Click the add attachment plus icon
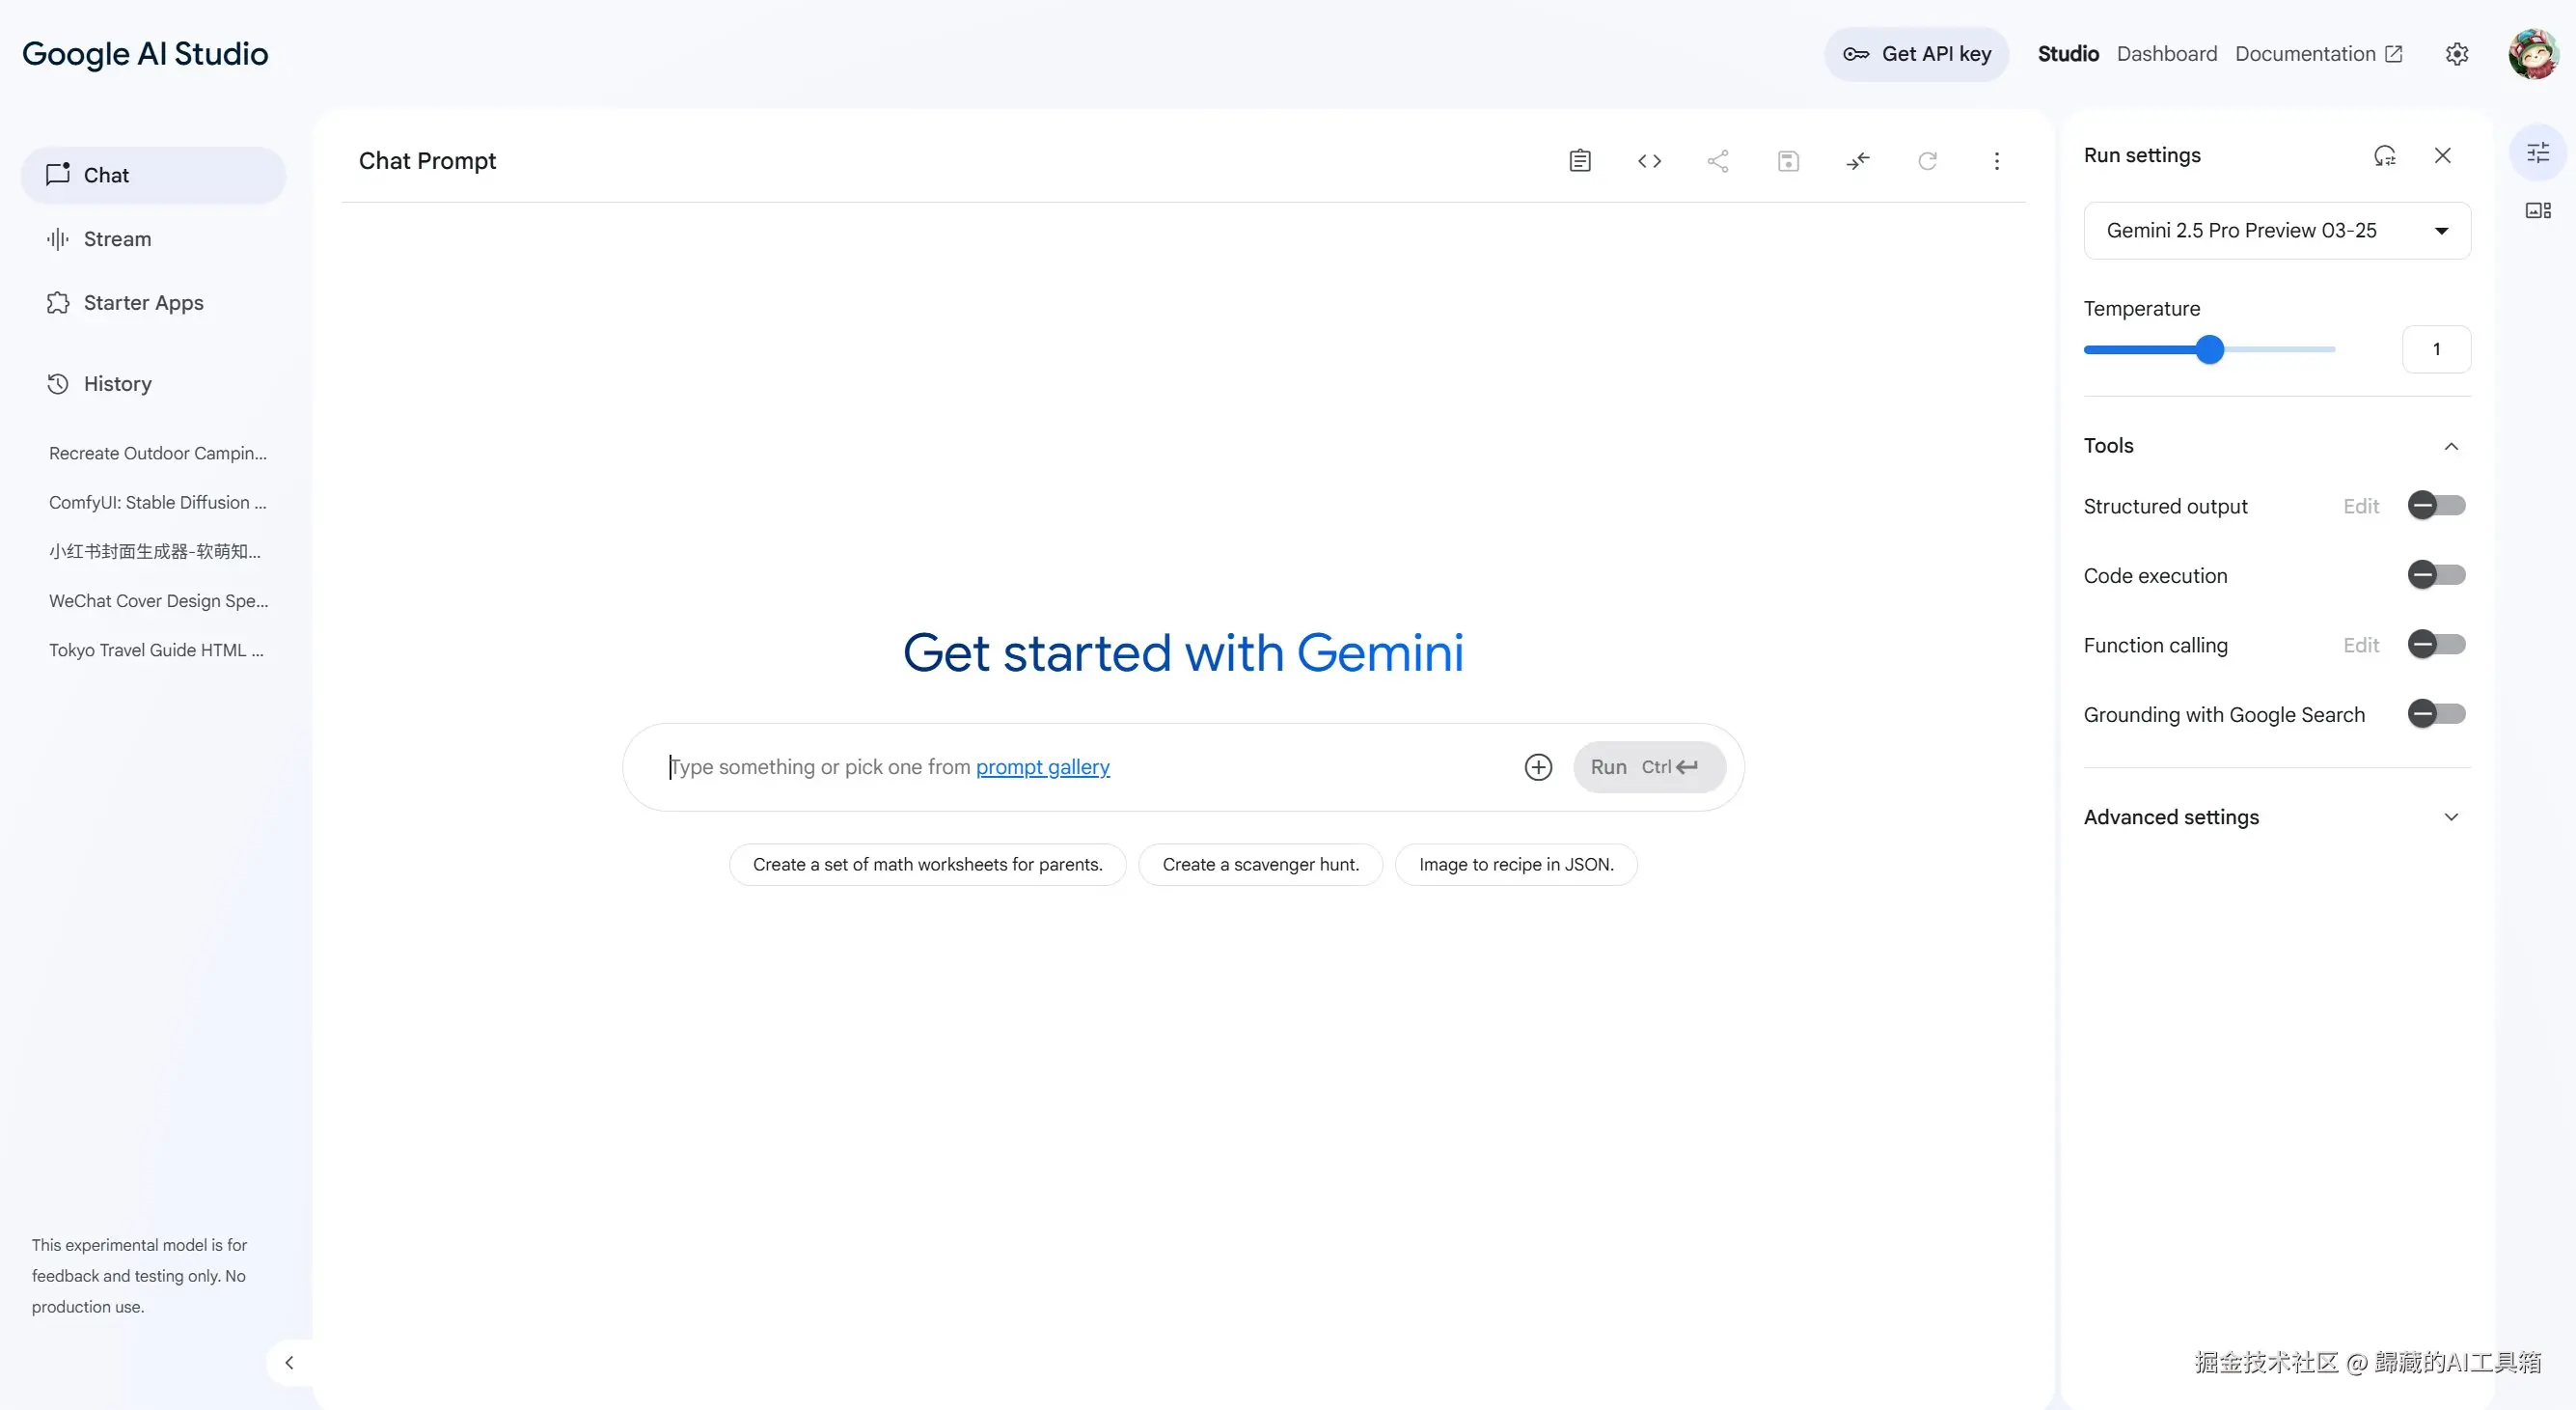Image resolution: width=2576 pixels, height=1410 pixels. (x=1538, y=767)
